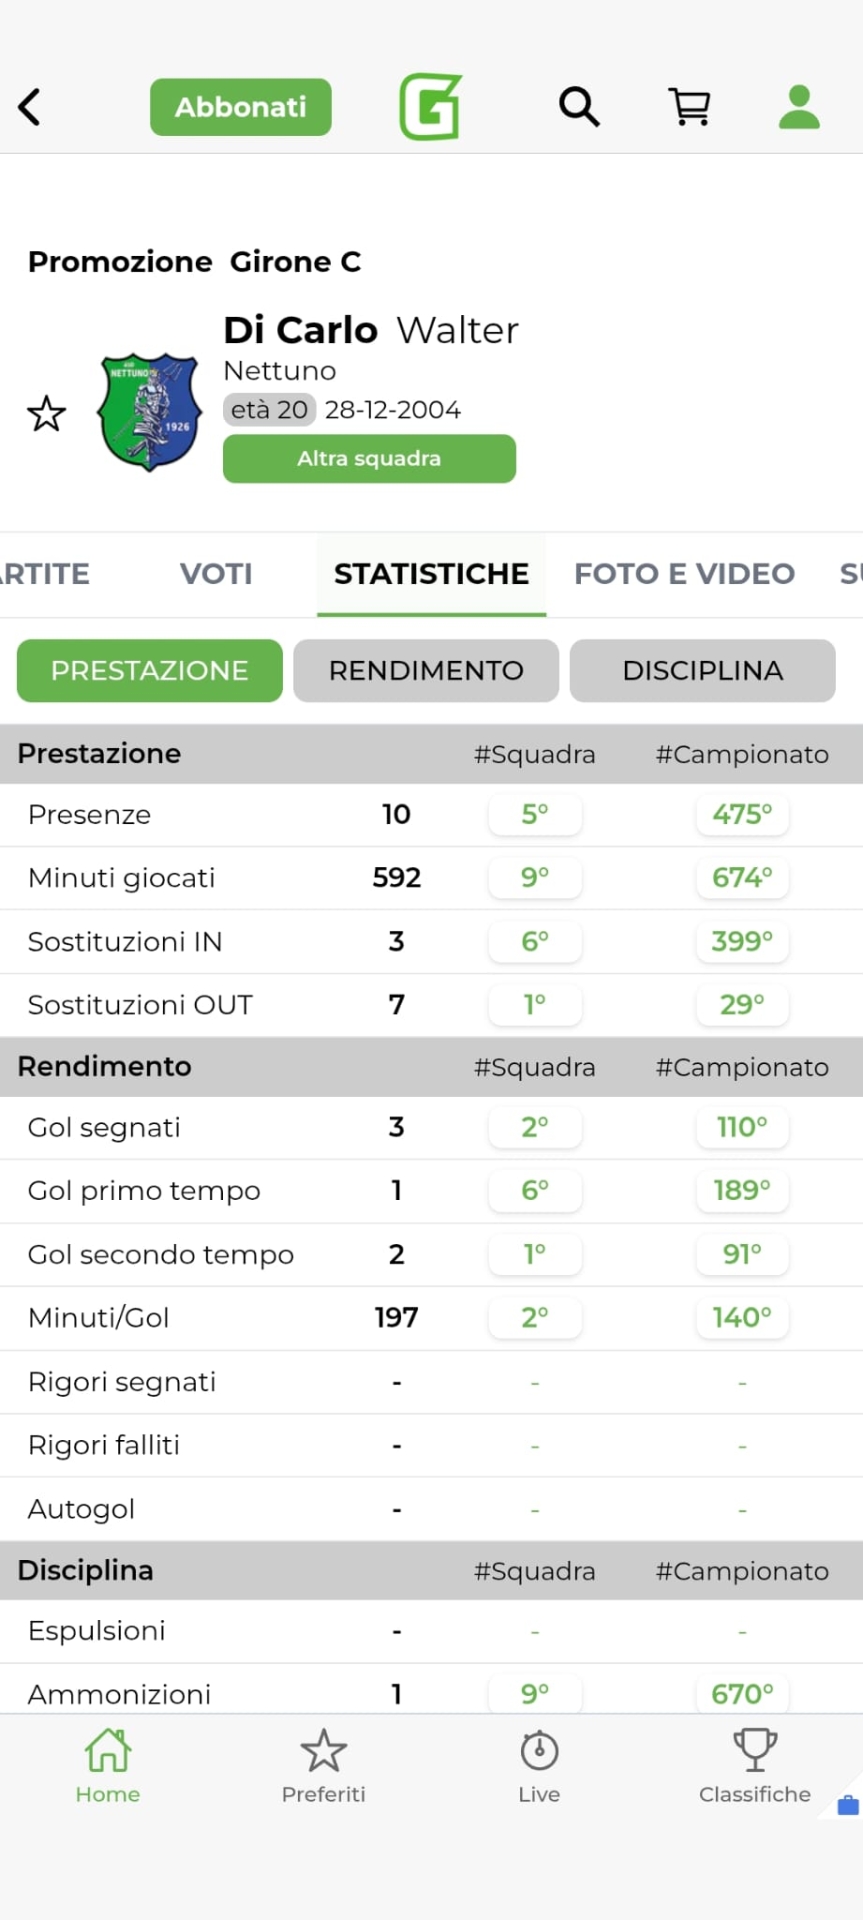Select the PRESTAZIONE filter

(x=150, y=671)
